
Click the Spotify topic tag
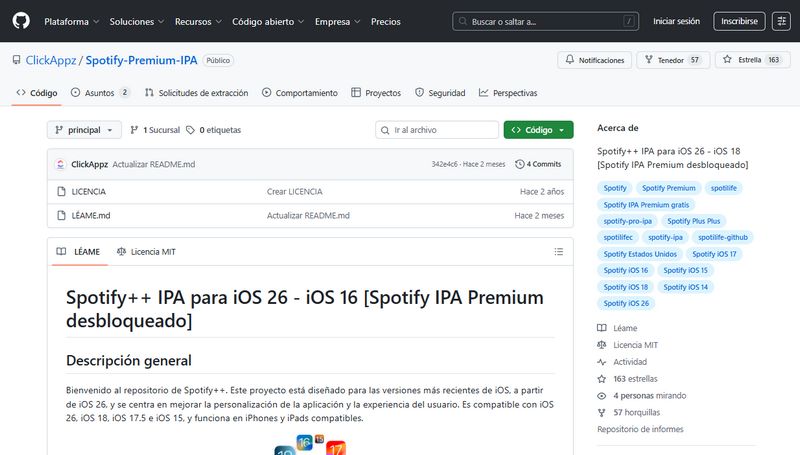click(x=615, y=188)
